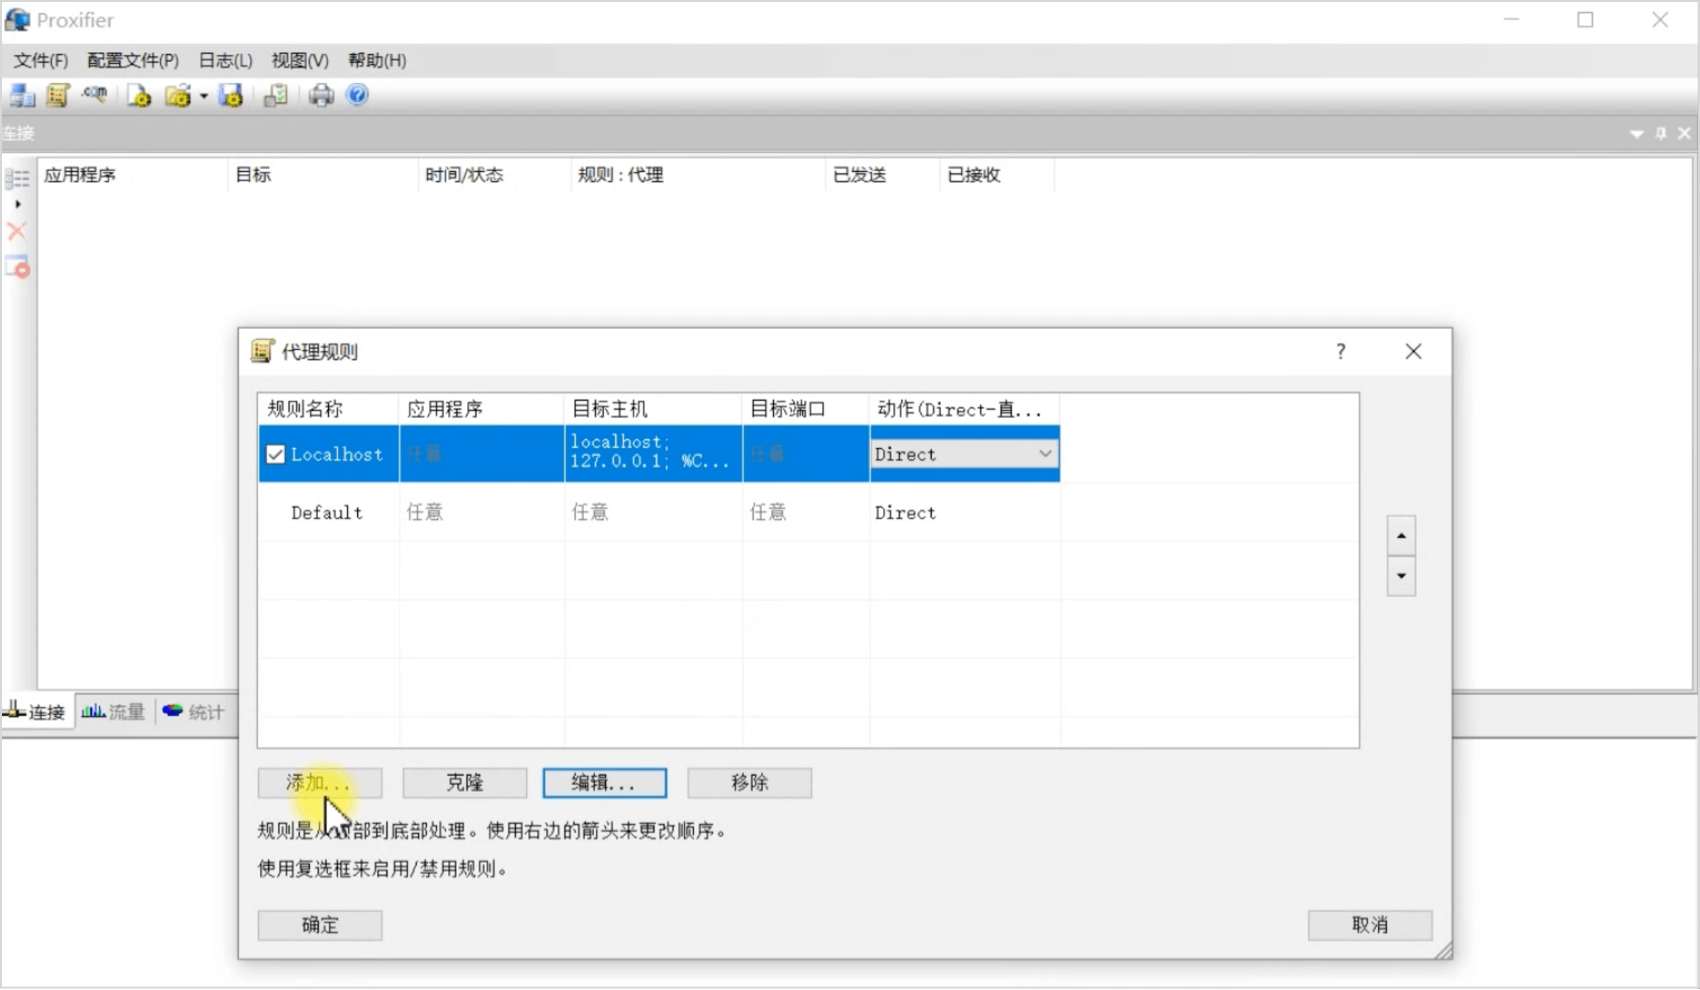This screenshot has height=990, width=1700.
Task: Open Name Resolution (.com magnifier) icon
Action: [x=95, y=95]
